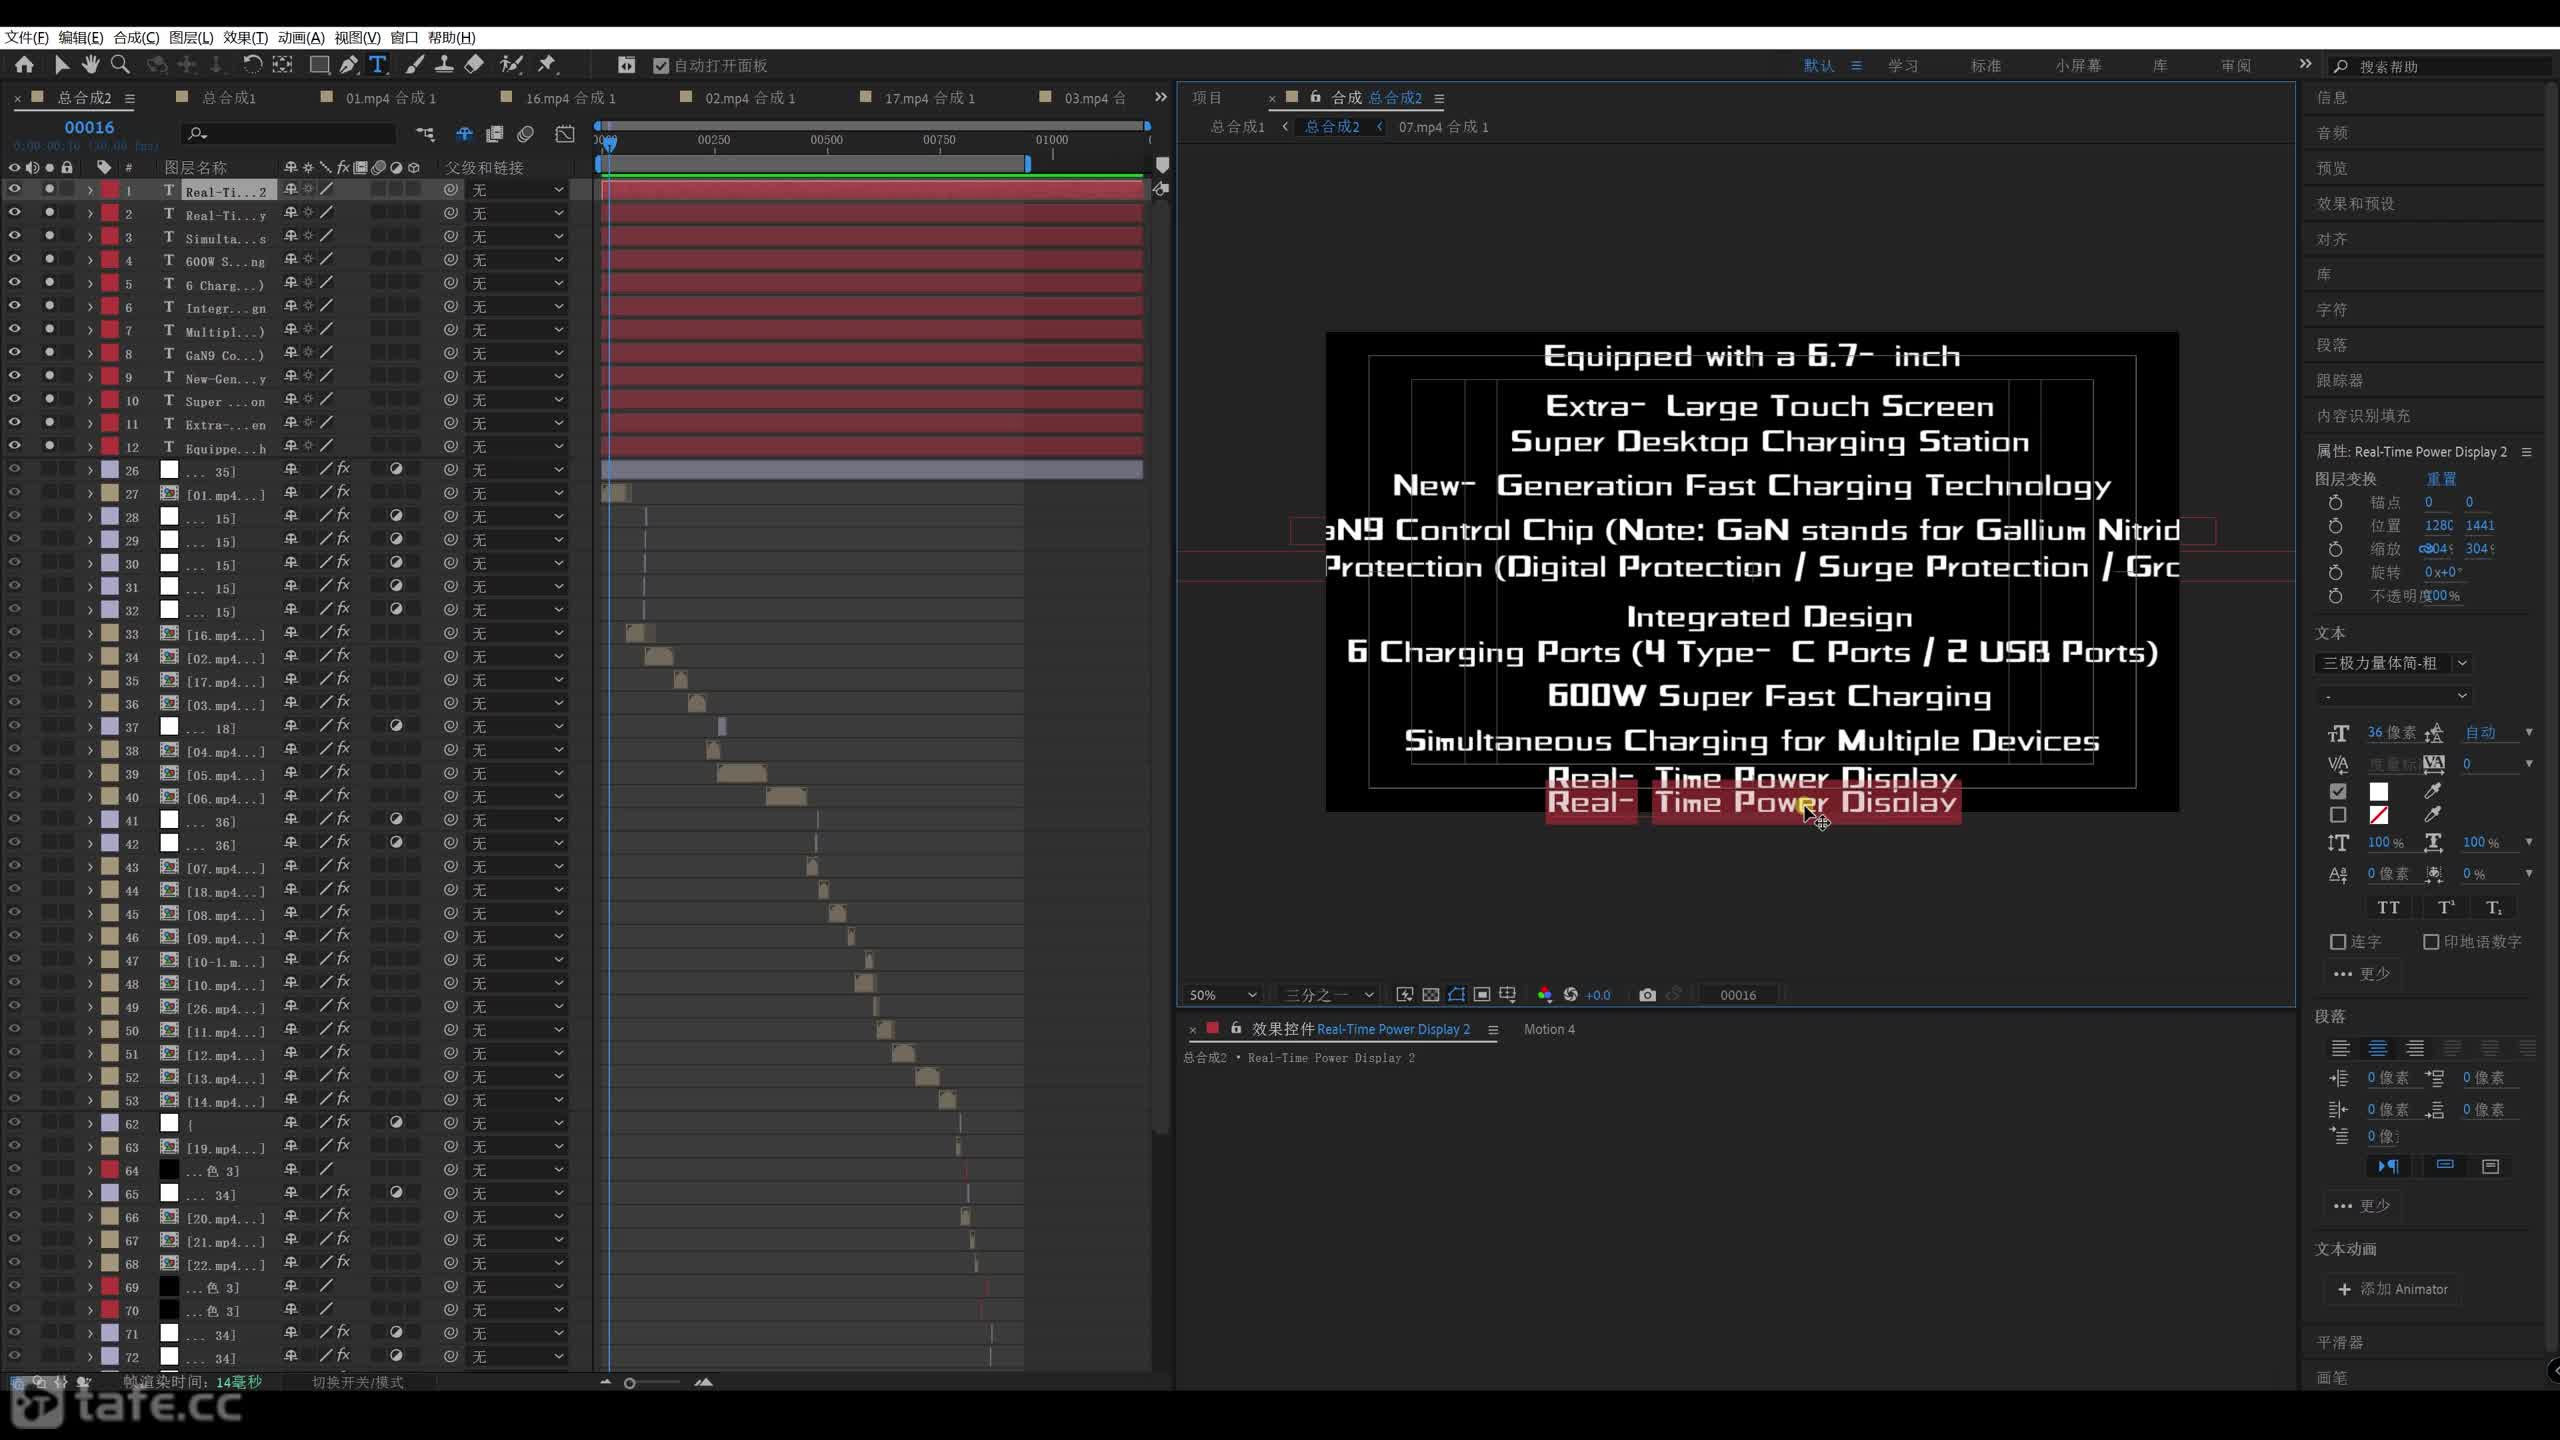Viewport: 2560px width, 1440px height.
Task: Take a snapshot with camera icon
Action: (1647, 995)
